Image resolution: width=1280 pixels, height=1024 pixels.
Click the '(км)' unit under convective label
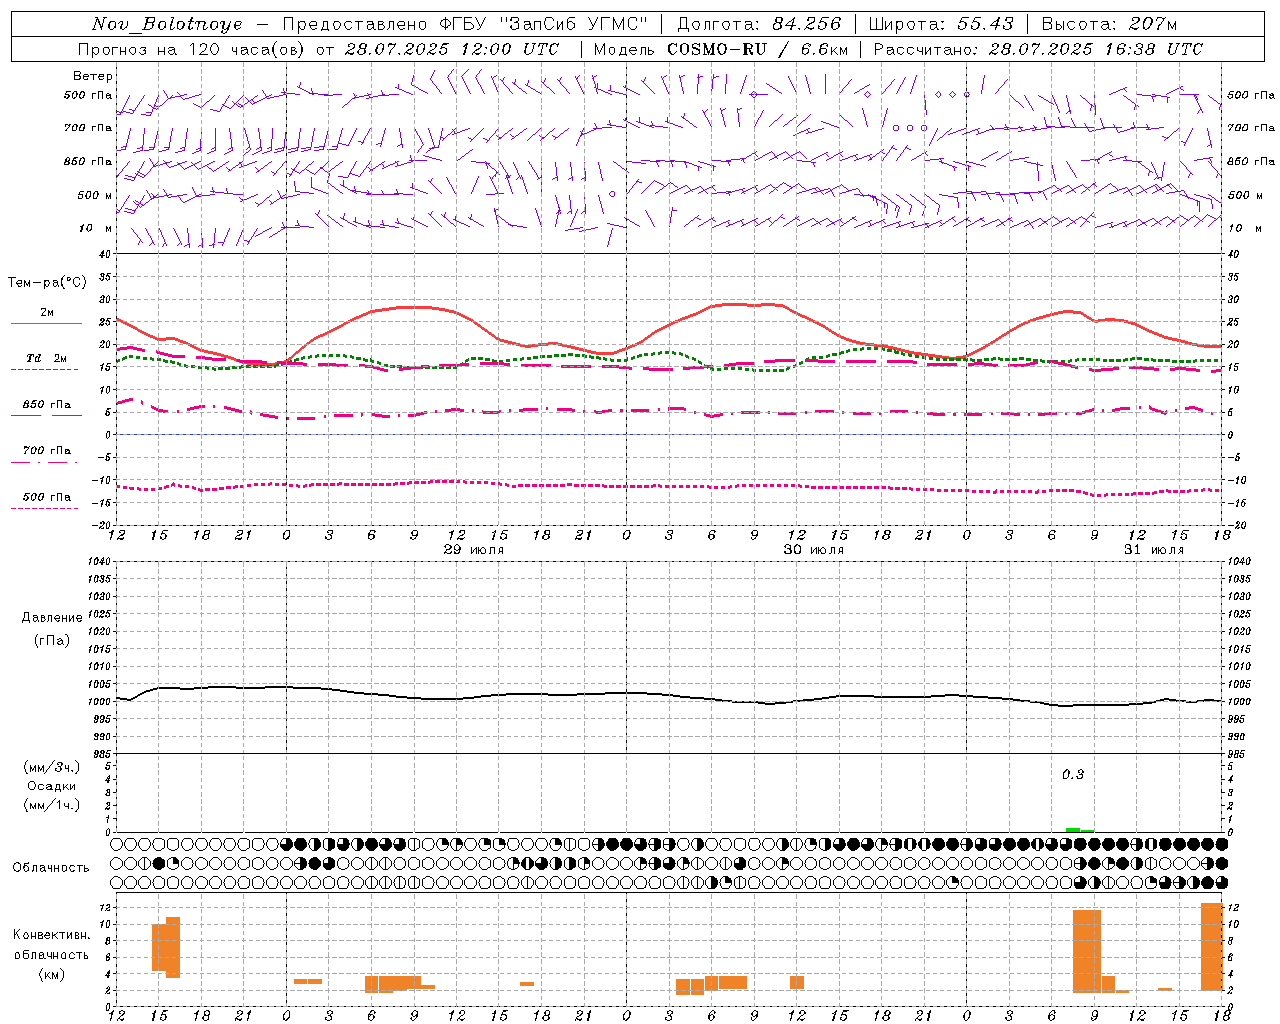(x=52, y=974)
